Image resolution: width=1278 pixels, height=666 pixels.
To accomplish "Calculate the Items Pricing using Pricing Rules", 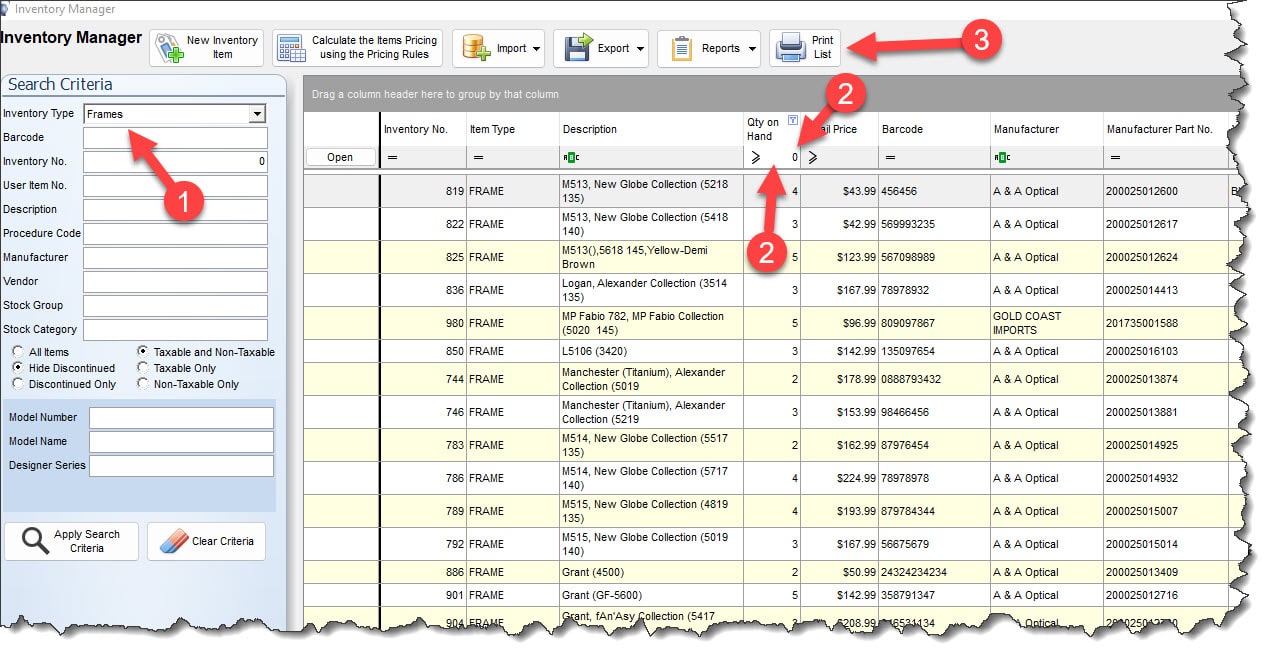I will (x=357, y=48).
